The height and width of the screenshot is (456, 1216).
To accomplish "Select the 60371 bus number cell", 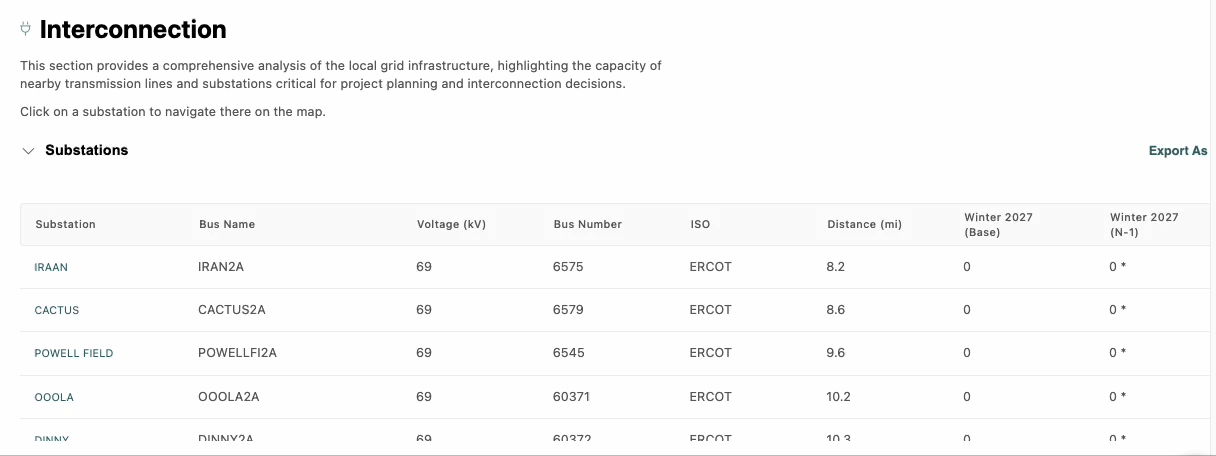I will tap(571, 396).
